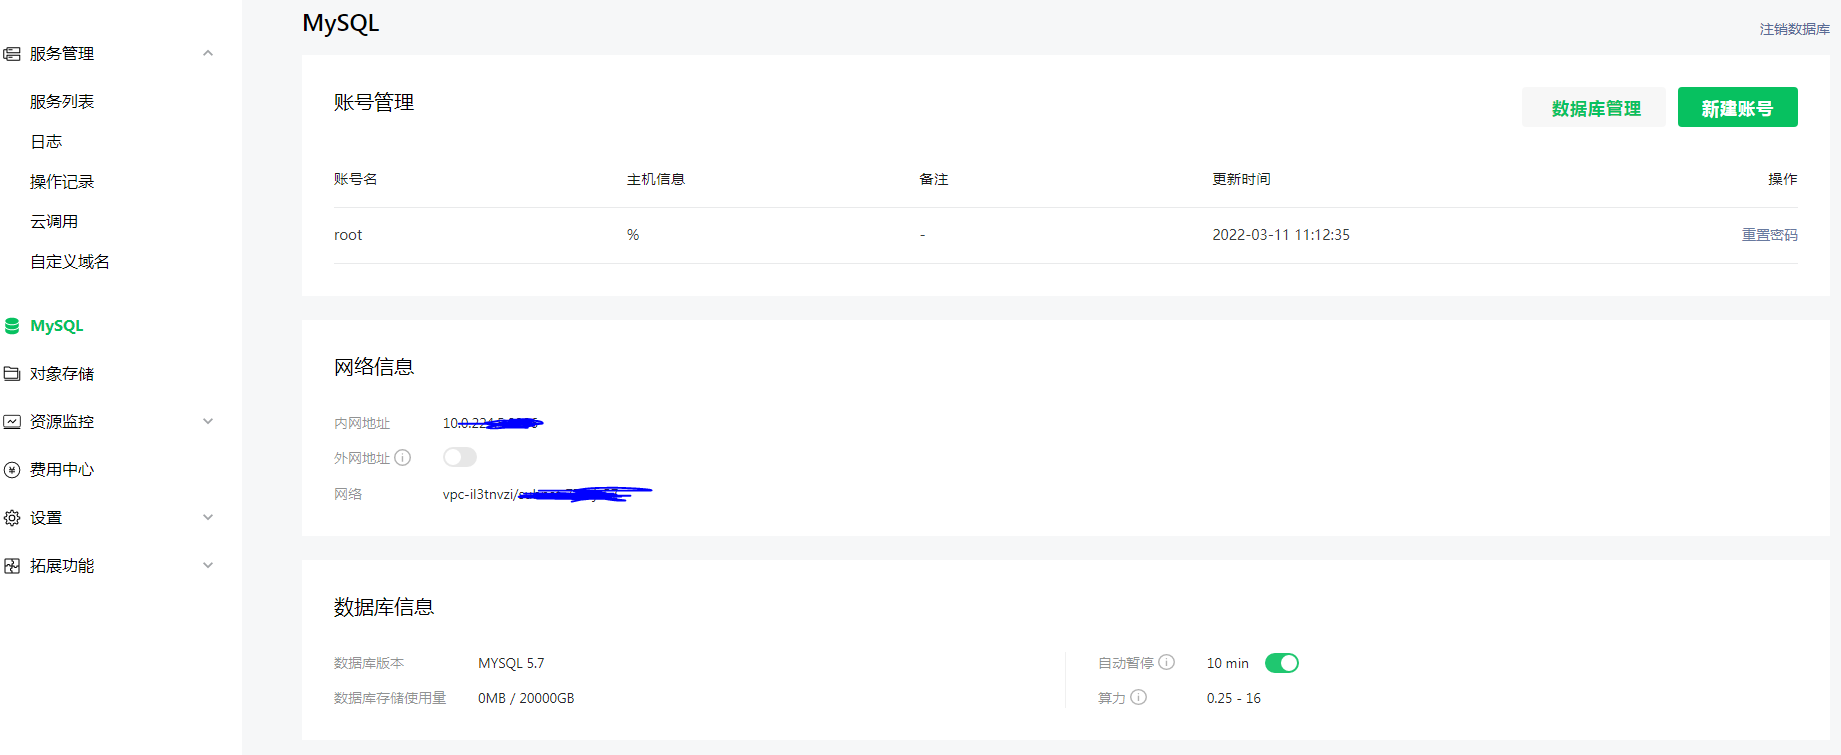Click the 拓展功能 puzzle icon

12,566
